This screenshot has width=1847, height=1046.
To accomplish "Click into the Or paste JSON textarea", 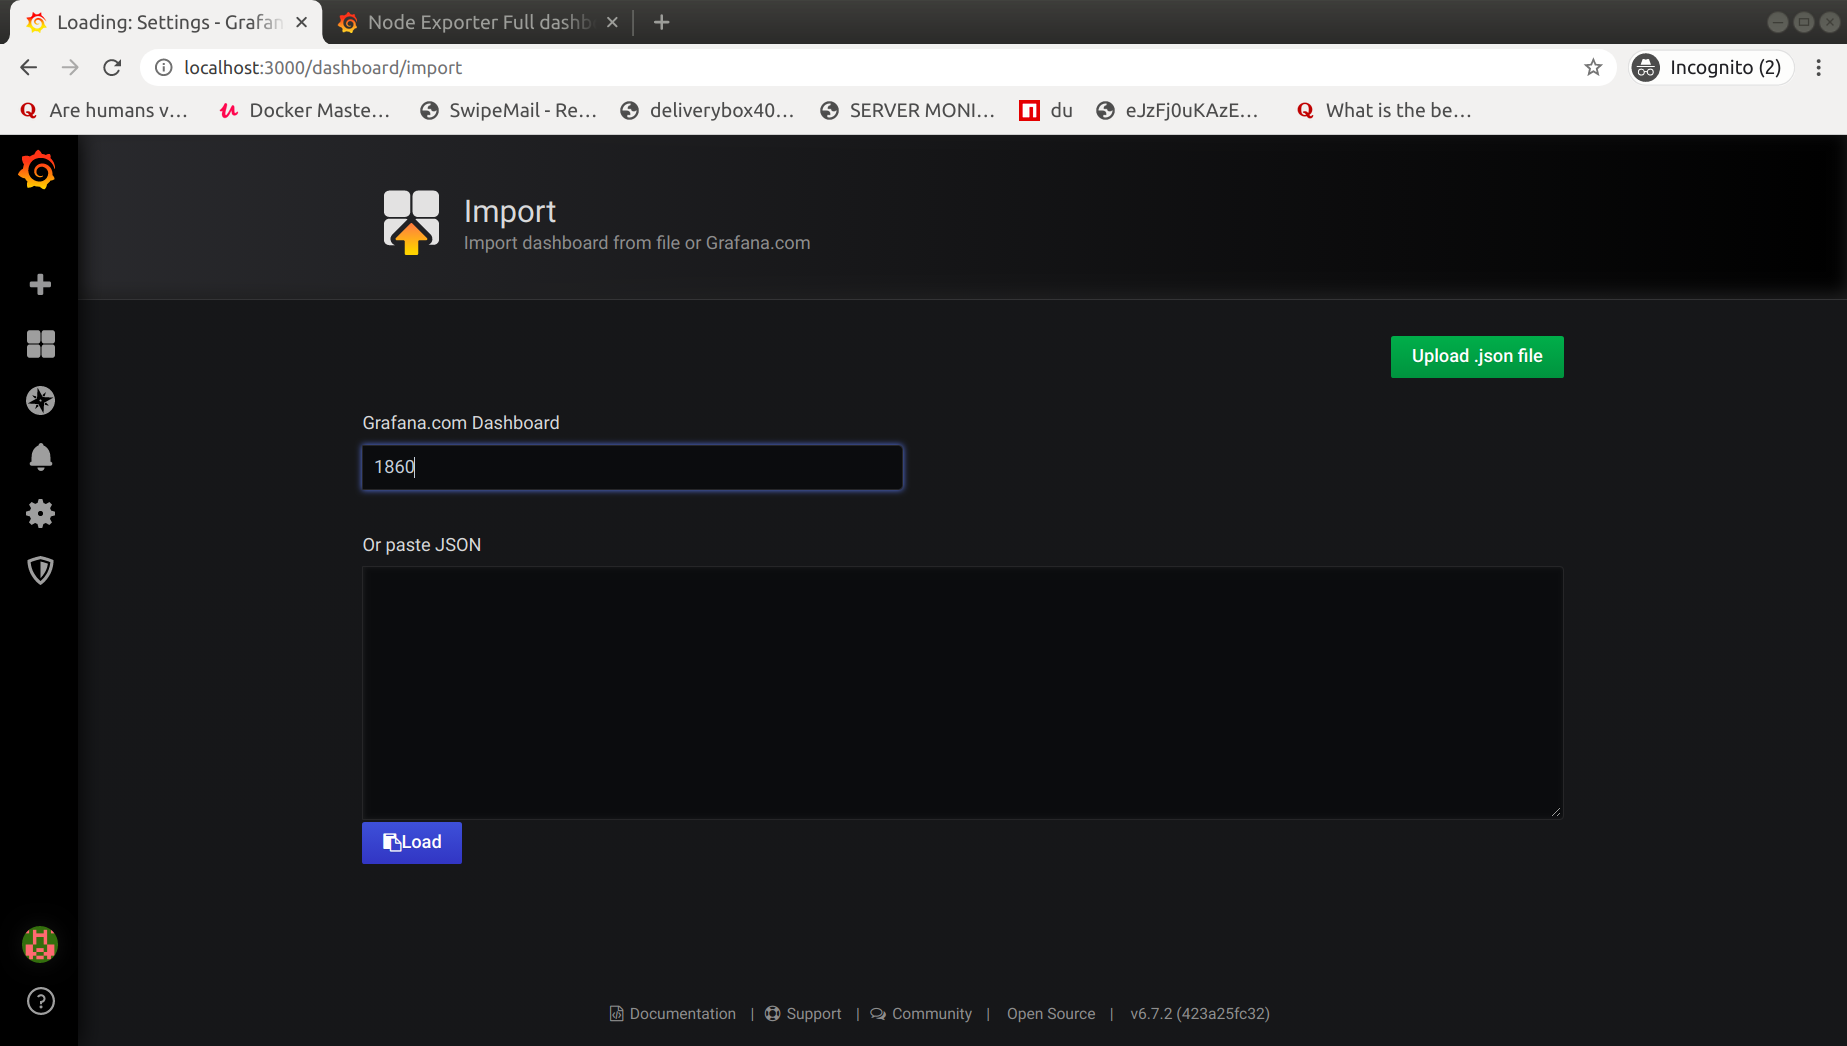I will (962, 693).
